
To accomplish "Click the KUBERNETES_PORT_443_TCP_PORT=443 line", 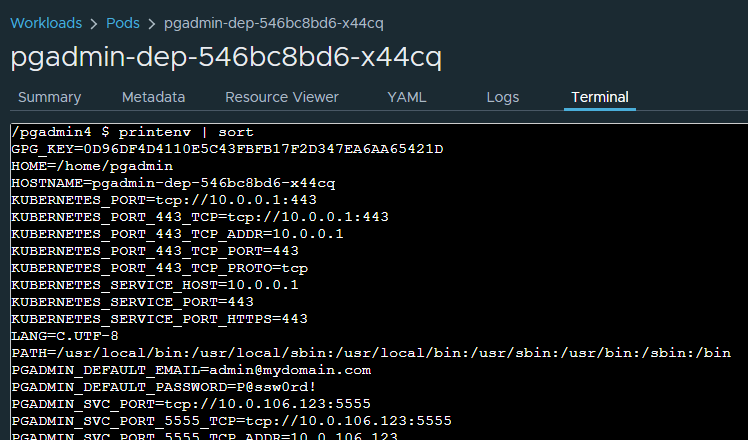I will tap(155, 251).
